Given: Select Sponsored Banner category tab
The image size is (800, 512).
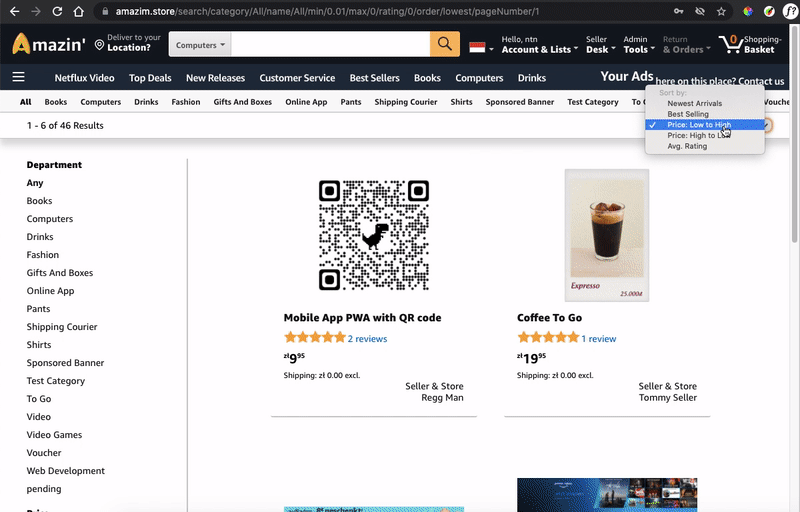Looking at the screenshot, I should tap(520, 102).
